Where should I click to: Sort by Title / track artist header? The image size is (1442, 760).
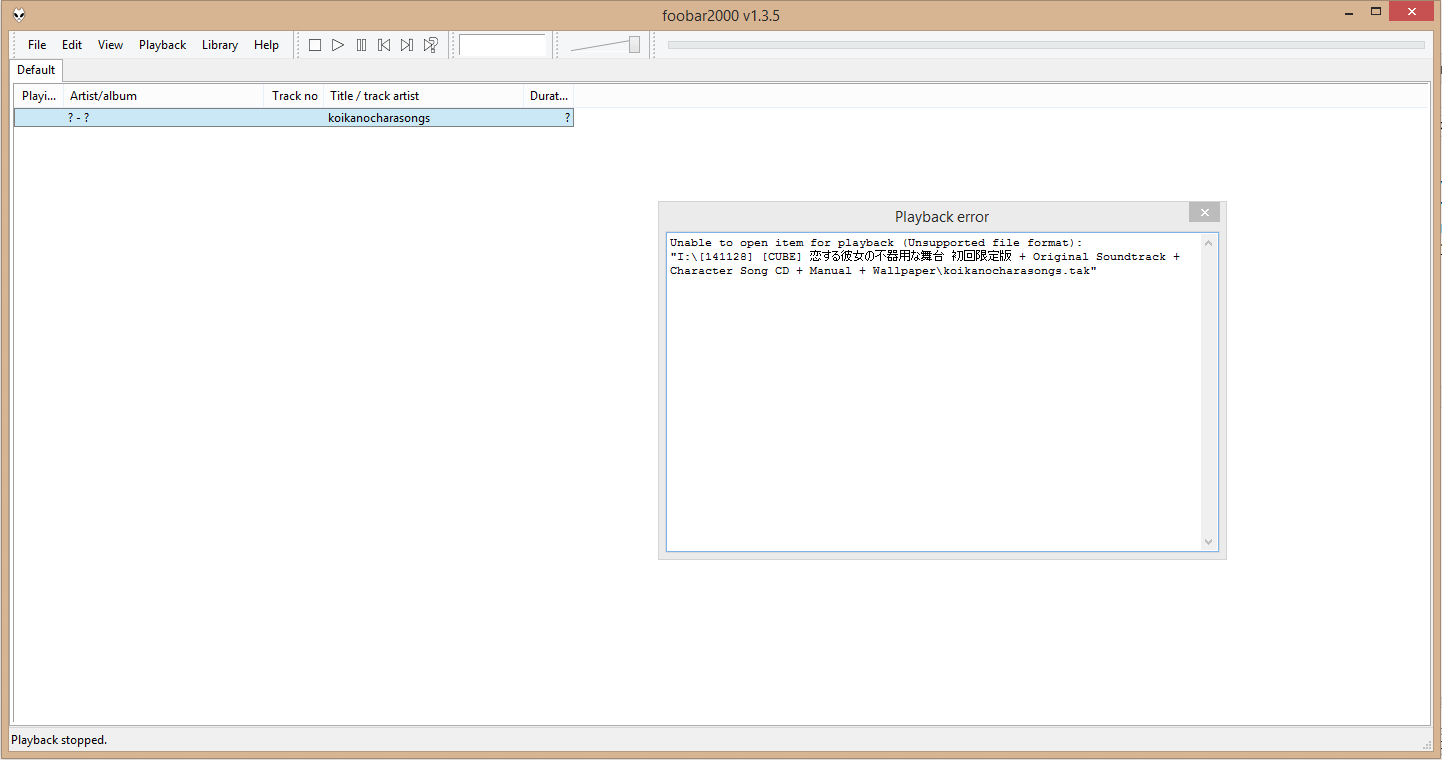click(x=424, y=96)
